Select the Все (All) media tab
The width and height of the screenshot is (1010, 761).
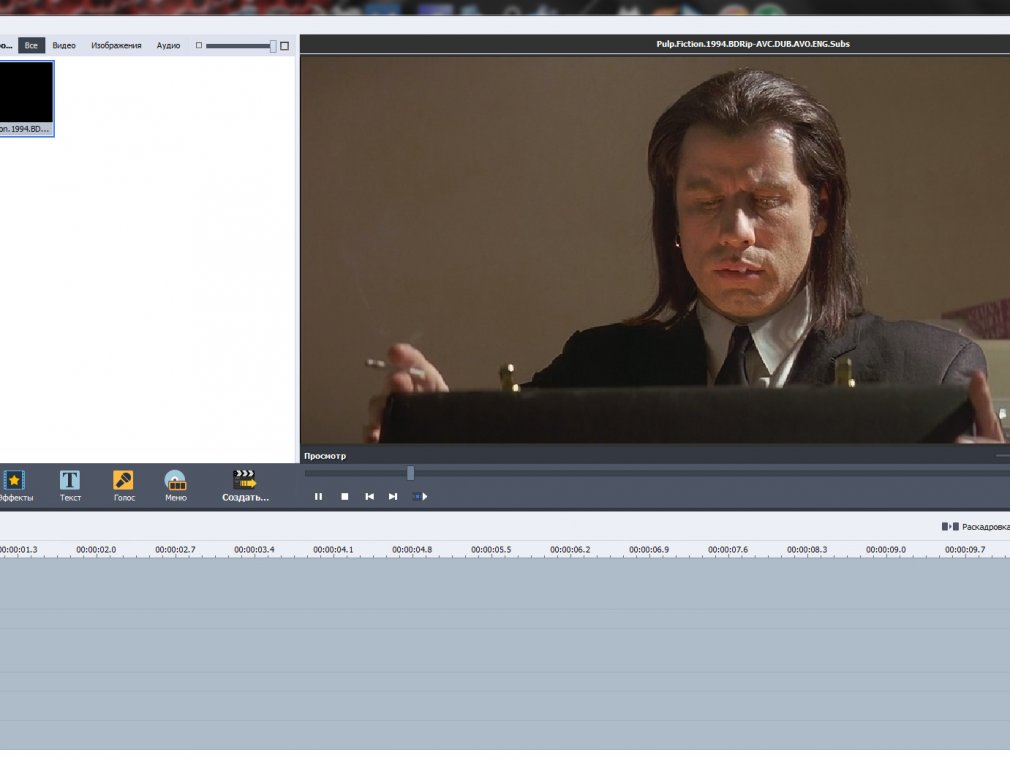tap(31, 45)
